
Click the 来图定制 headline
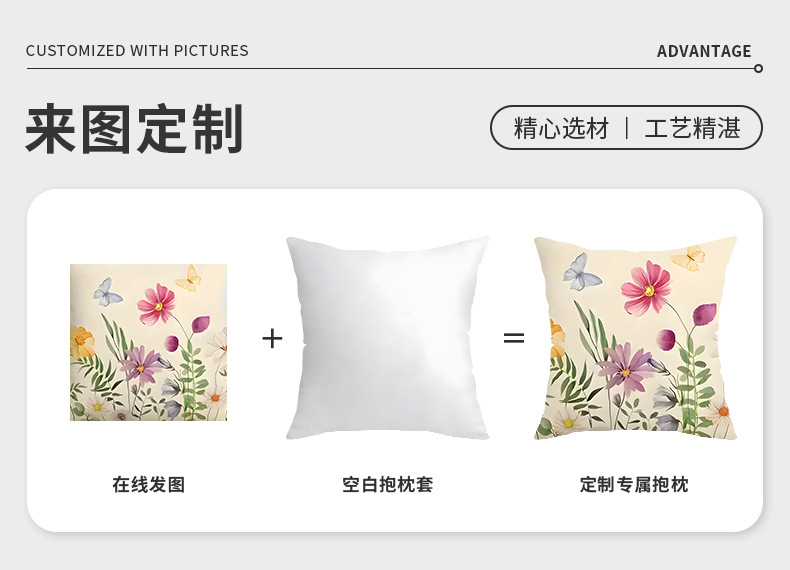coord(135,129)
